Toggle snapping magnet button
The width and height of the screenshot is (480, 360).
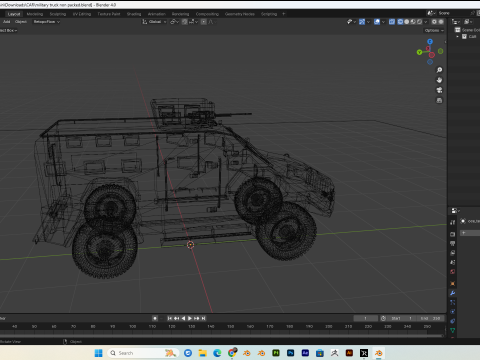[x=185, y=22]
